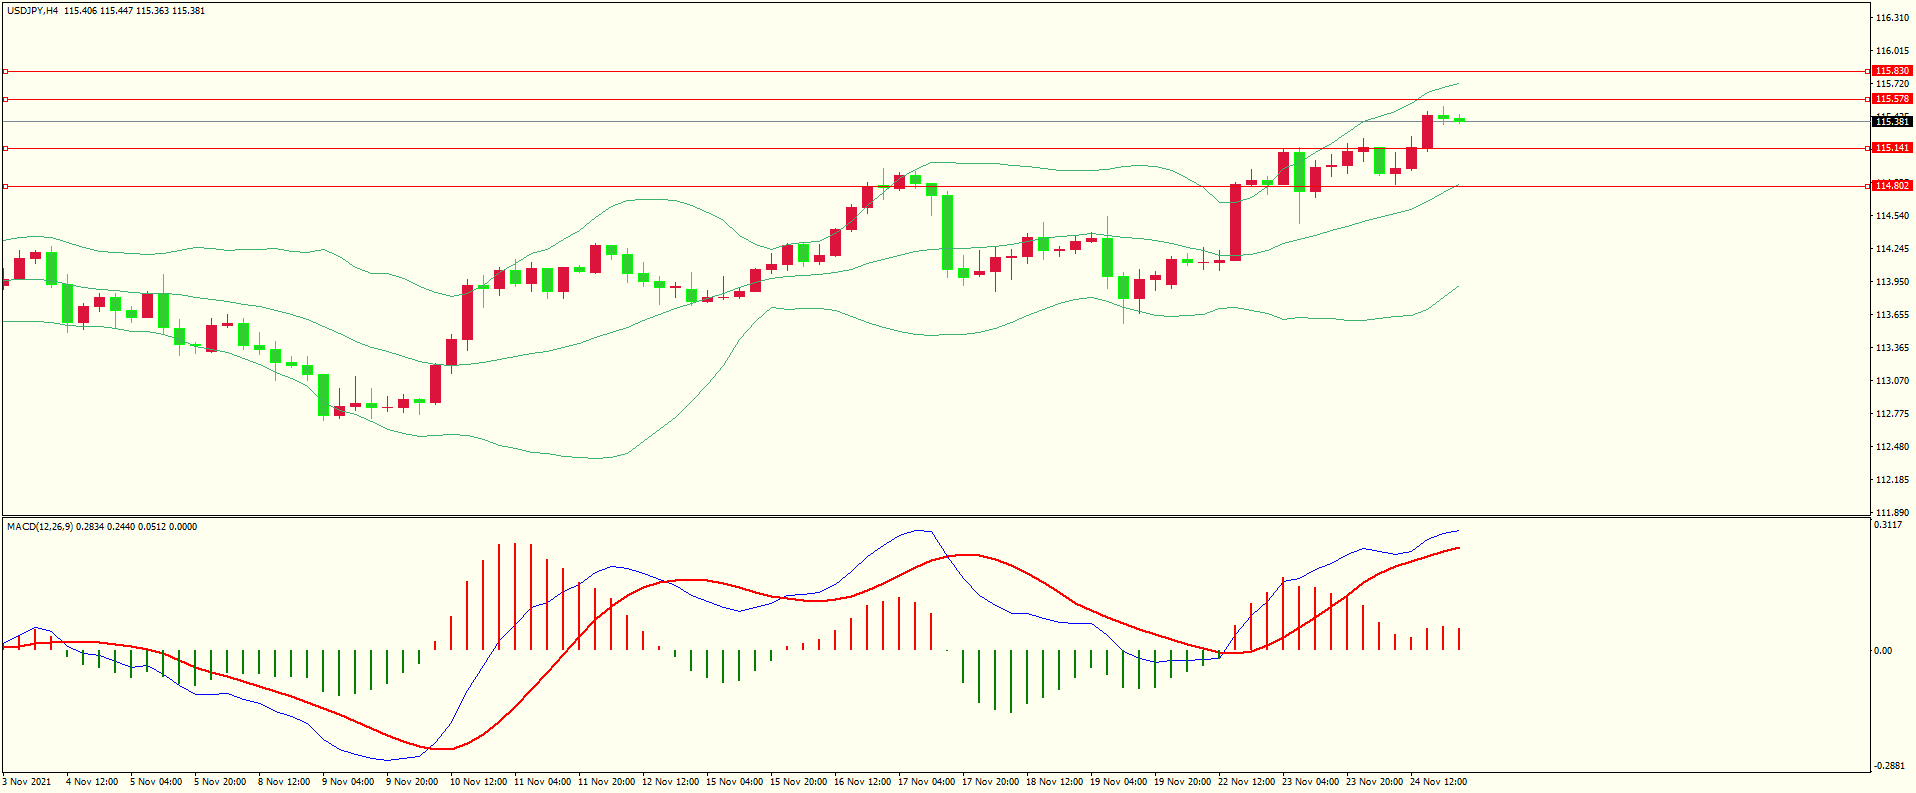Click the 22 Nov 12:00 time axis label
The width and height of the screenshot is (1916, 793).
[x=1247, y=782]
